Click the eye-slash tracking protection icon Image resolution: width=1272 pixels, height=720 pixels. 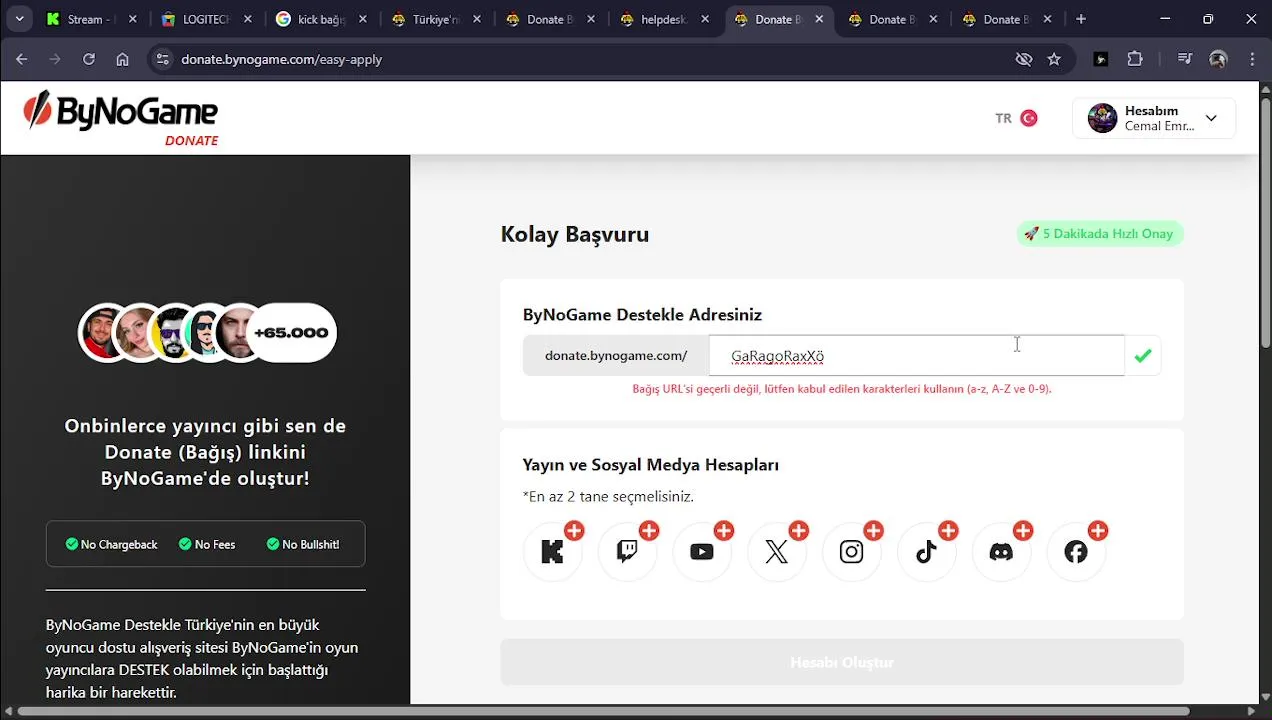click(1024, 59)
